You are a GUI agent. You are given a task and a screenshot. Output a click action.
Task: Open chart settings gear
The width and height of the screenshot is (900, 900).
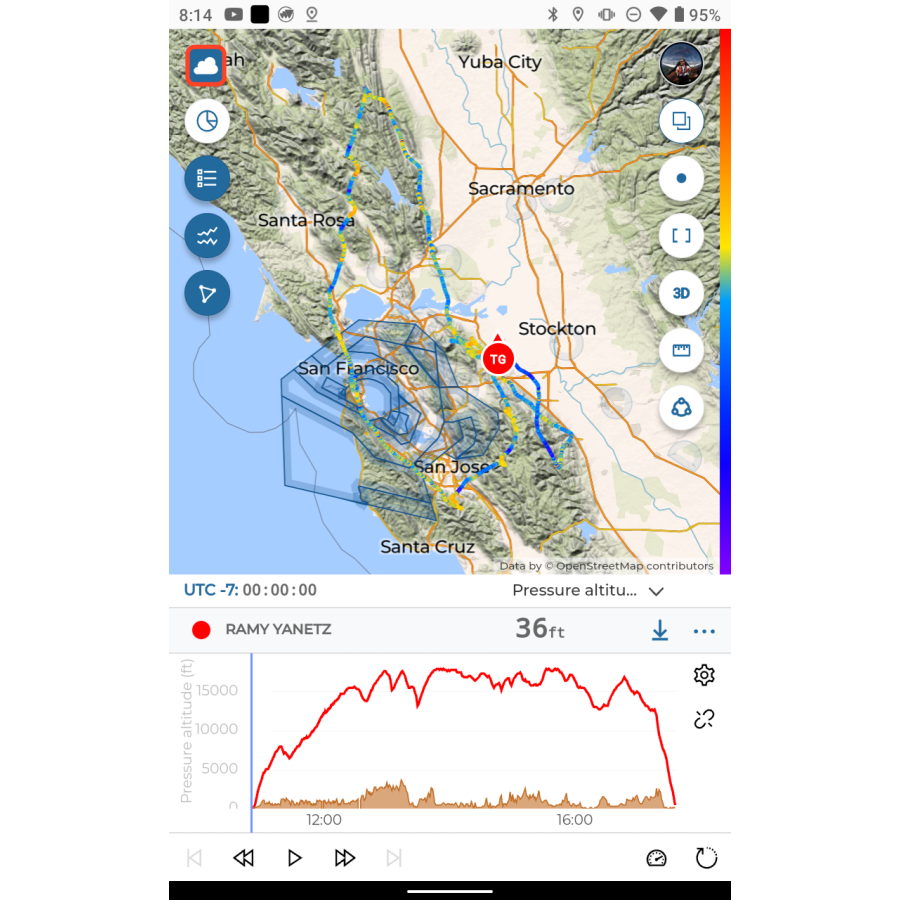pyautogui.click(x=704, y=675)
